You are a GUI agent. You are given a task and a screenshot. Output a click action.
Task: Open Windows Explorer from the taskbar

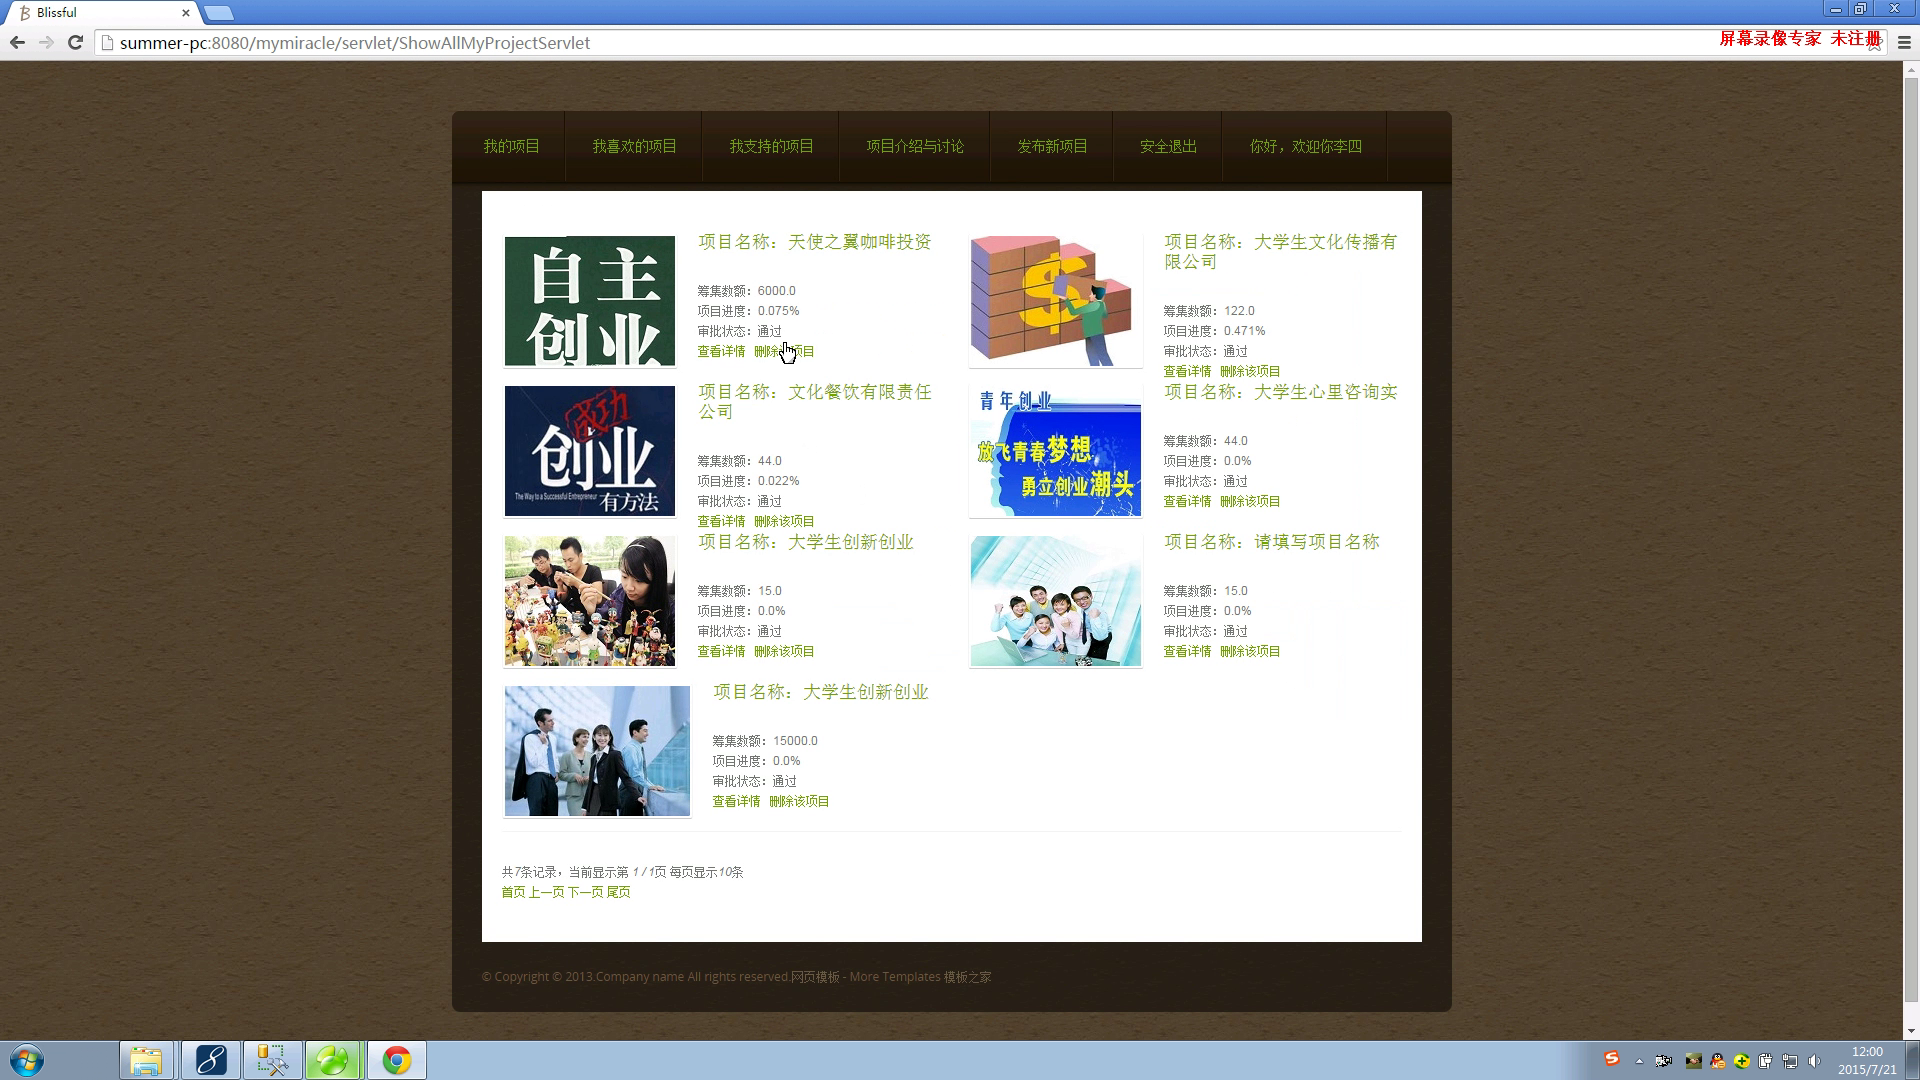[x=147, y=1060]
